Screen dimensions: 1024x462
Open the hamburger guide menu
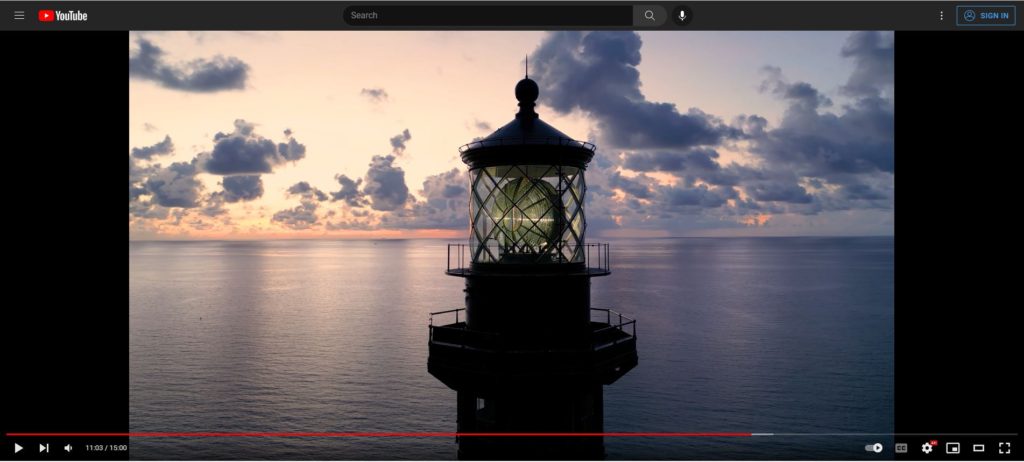(20, 16)
